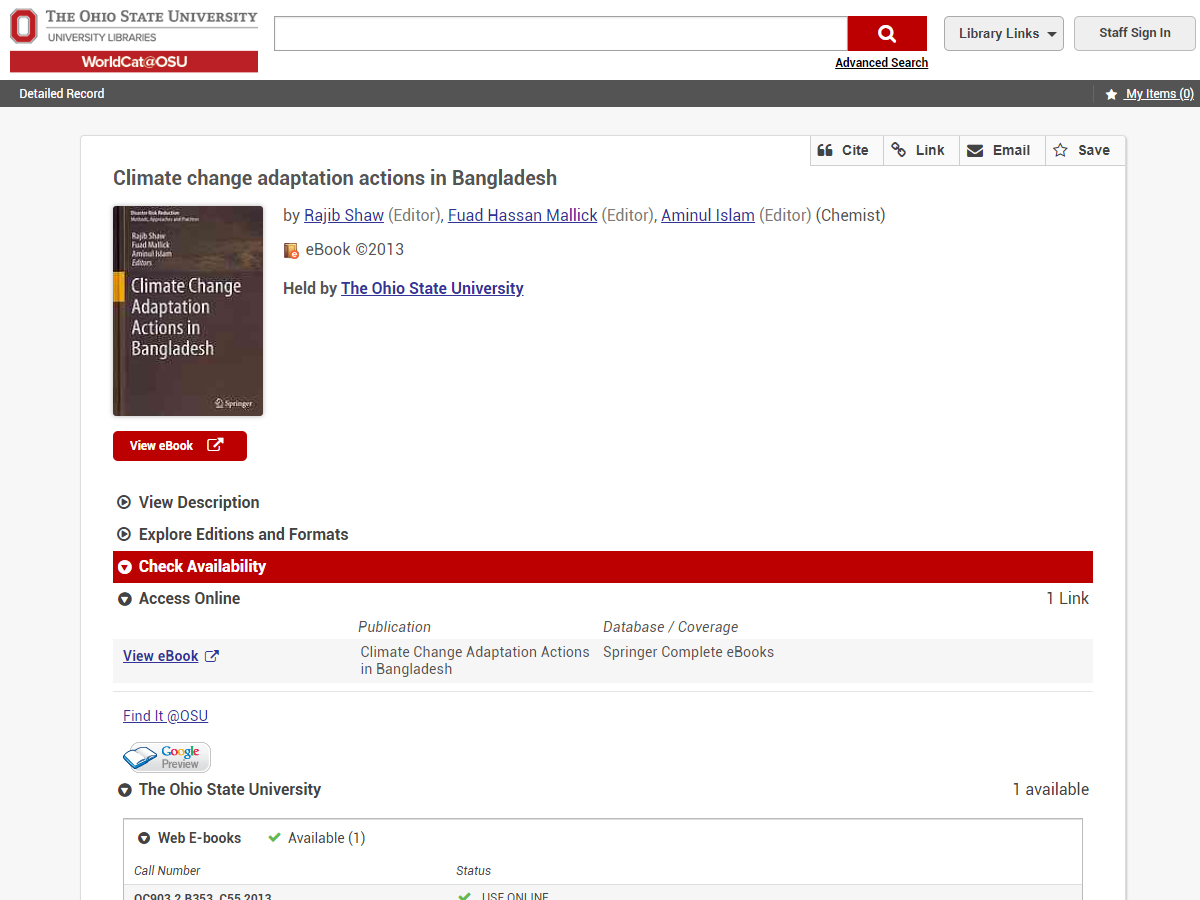Viewport: 1200px width, 900px height.
Task: Click the book cover thumbnail
Action: point(188,311)
